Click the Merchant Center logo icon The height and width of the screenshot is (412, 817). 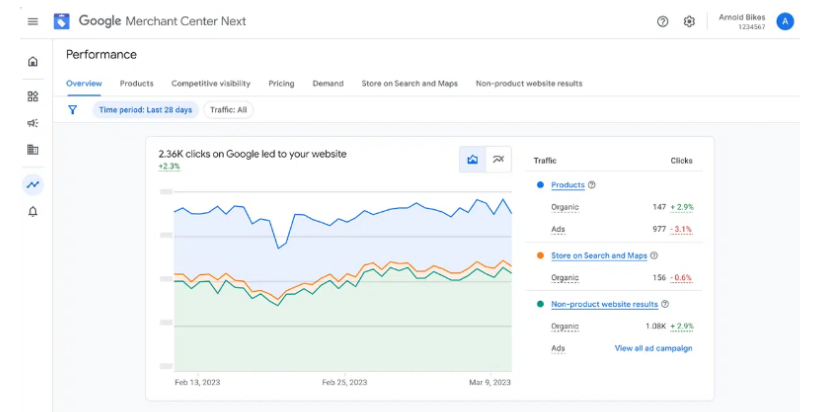[62, 21]
